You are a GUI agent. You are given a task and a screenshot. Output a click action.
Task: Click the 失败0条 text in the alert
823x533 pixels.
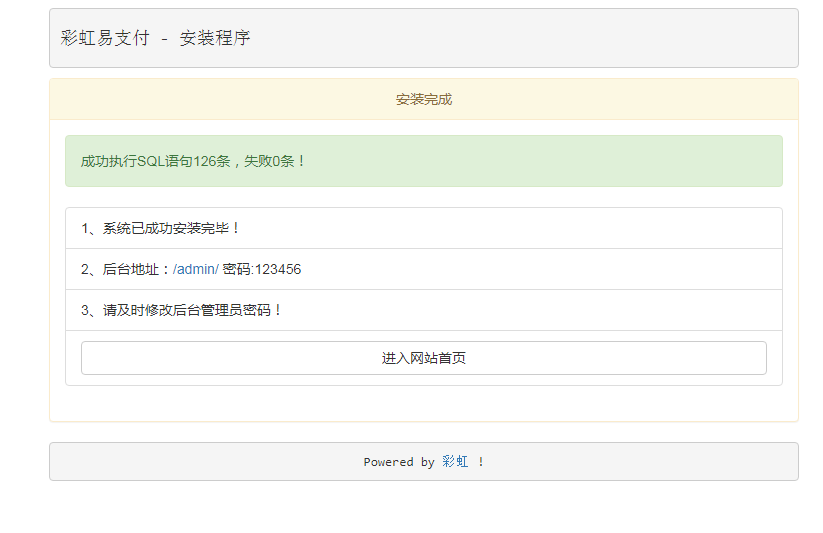(270, 161)
